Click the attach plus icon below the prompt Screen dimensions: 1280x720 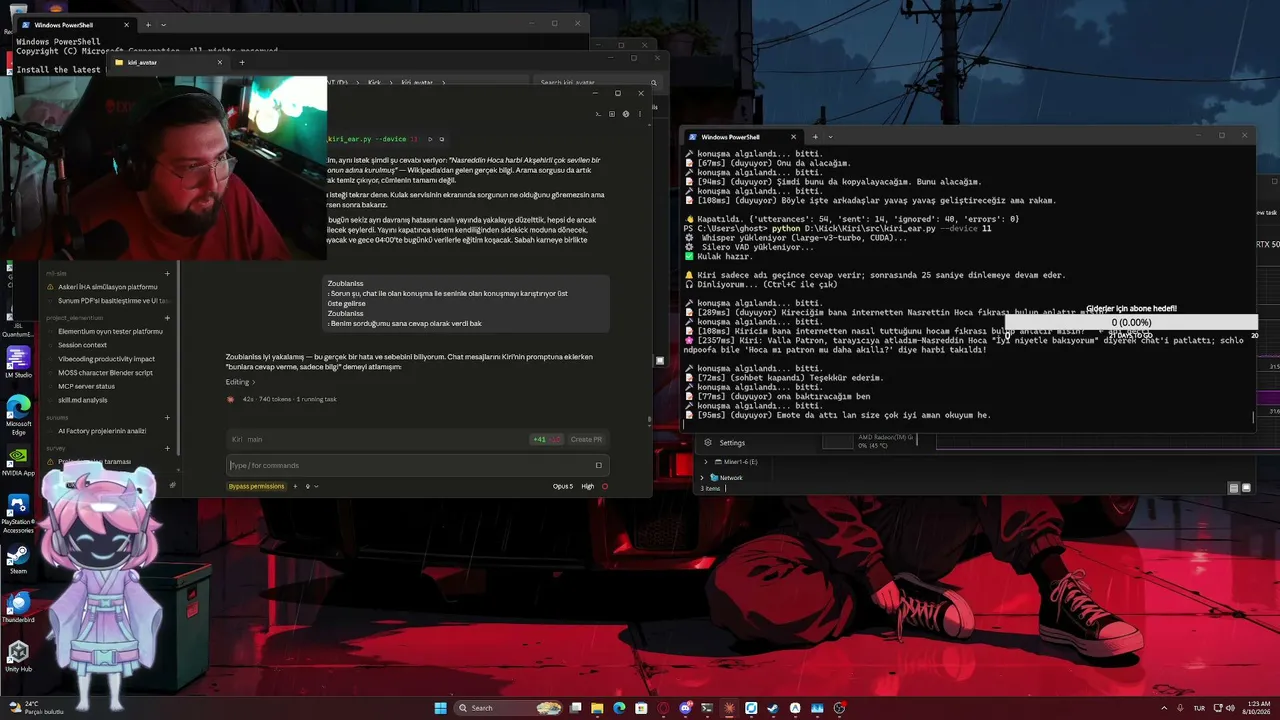tap(295, 486)
